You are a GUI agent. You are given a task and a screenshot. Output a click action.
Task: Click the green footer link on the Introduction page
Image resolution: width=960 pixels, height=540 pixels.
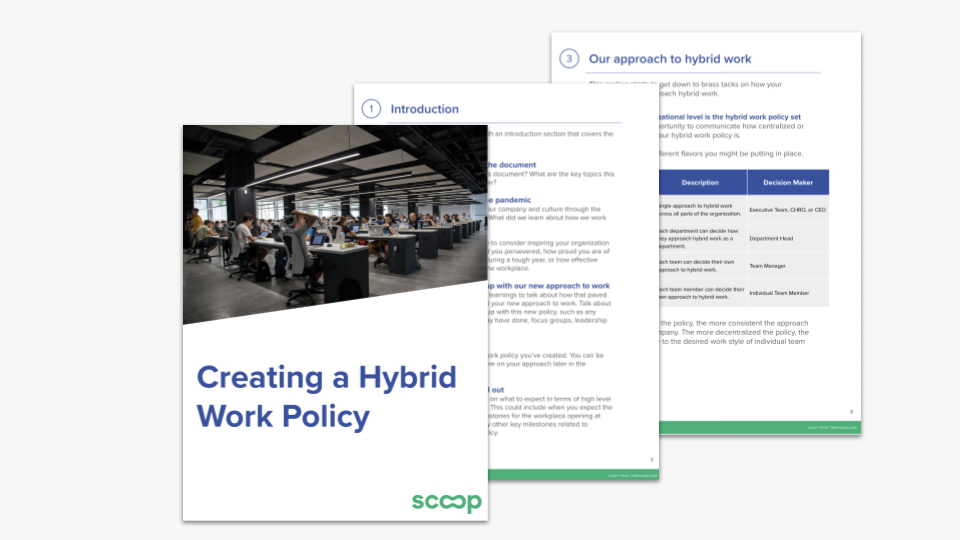pos(632,475)
